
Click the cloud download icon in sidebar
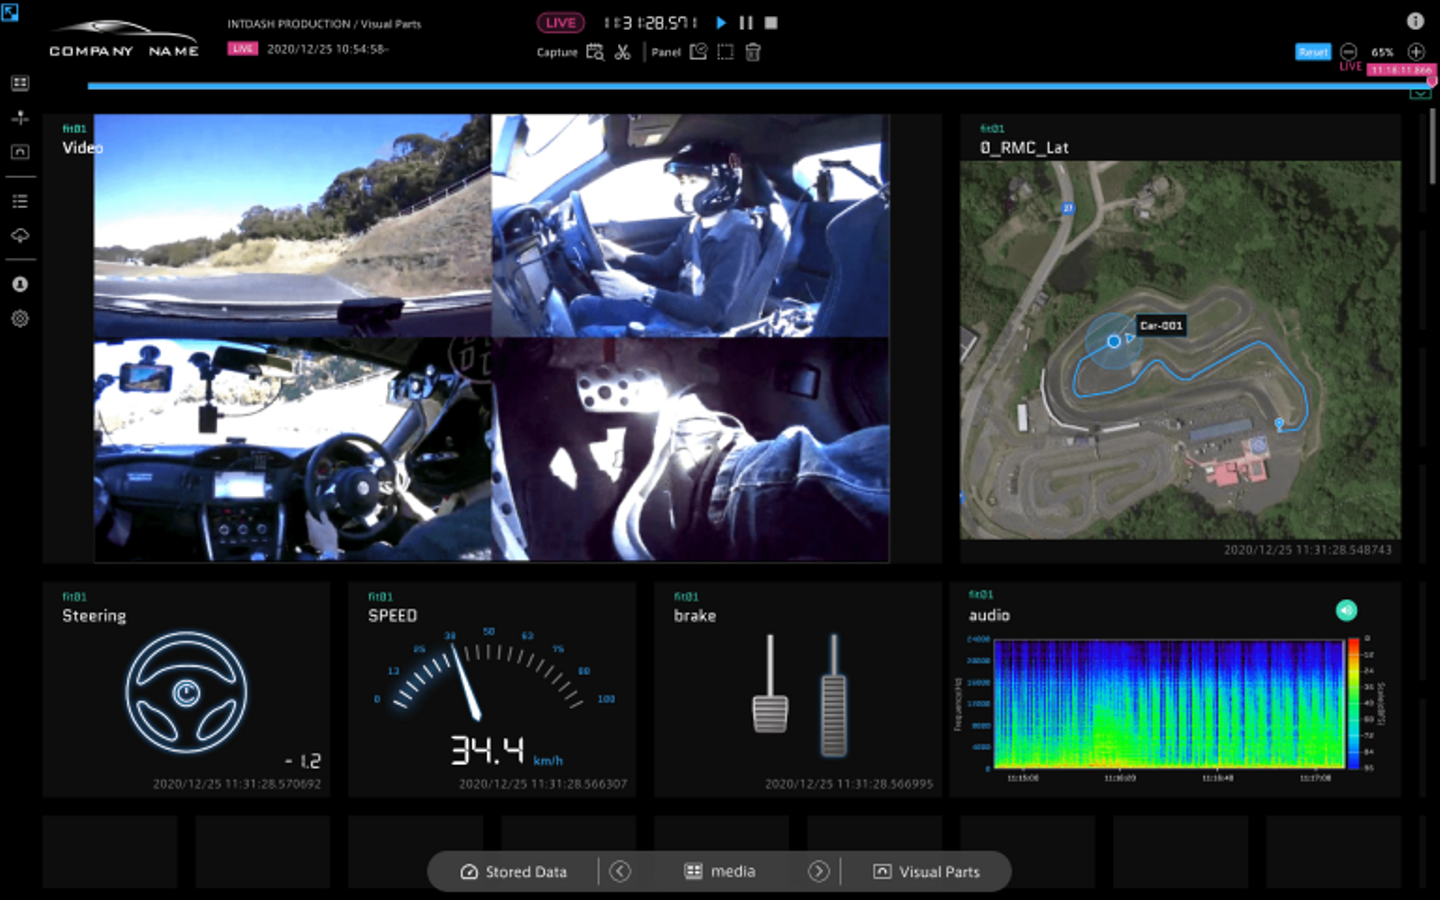[20, 236]
